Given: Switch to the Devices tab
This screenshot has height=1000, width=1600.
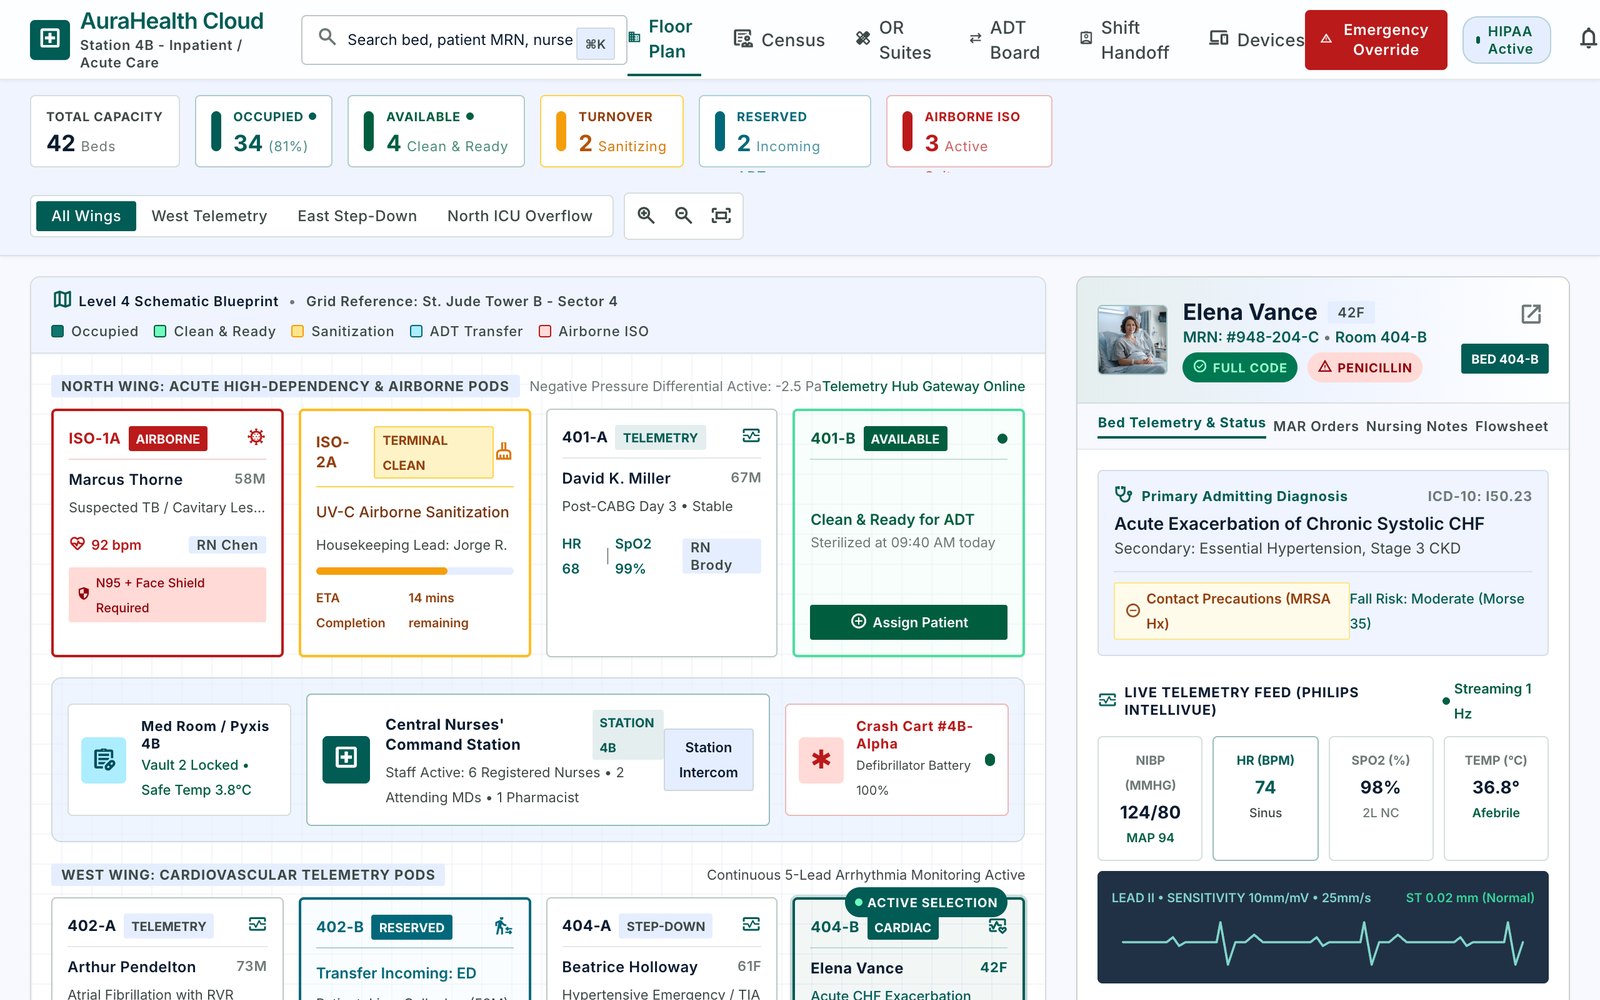Looking at the screenshot, I should click(x=1256, y=40).
